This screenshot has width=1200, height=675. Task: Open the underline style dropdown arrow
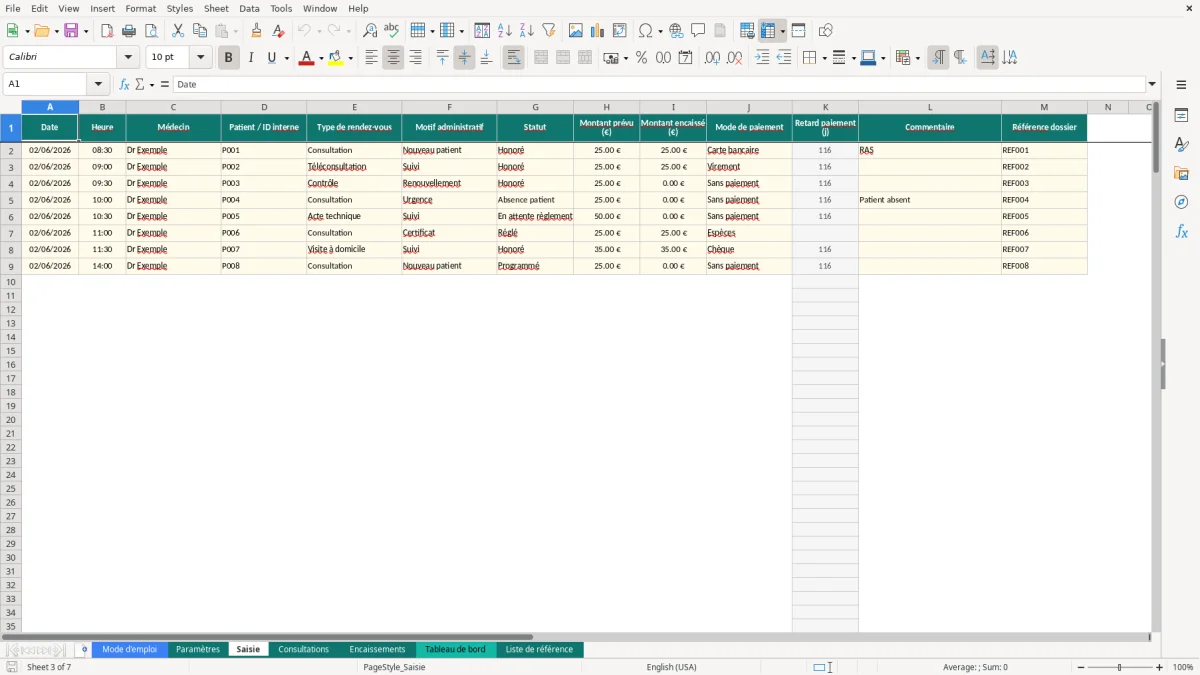(286, 58)
